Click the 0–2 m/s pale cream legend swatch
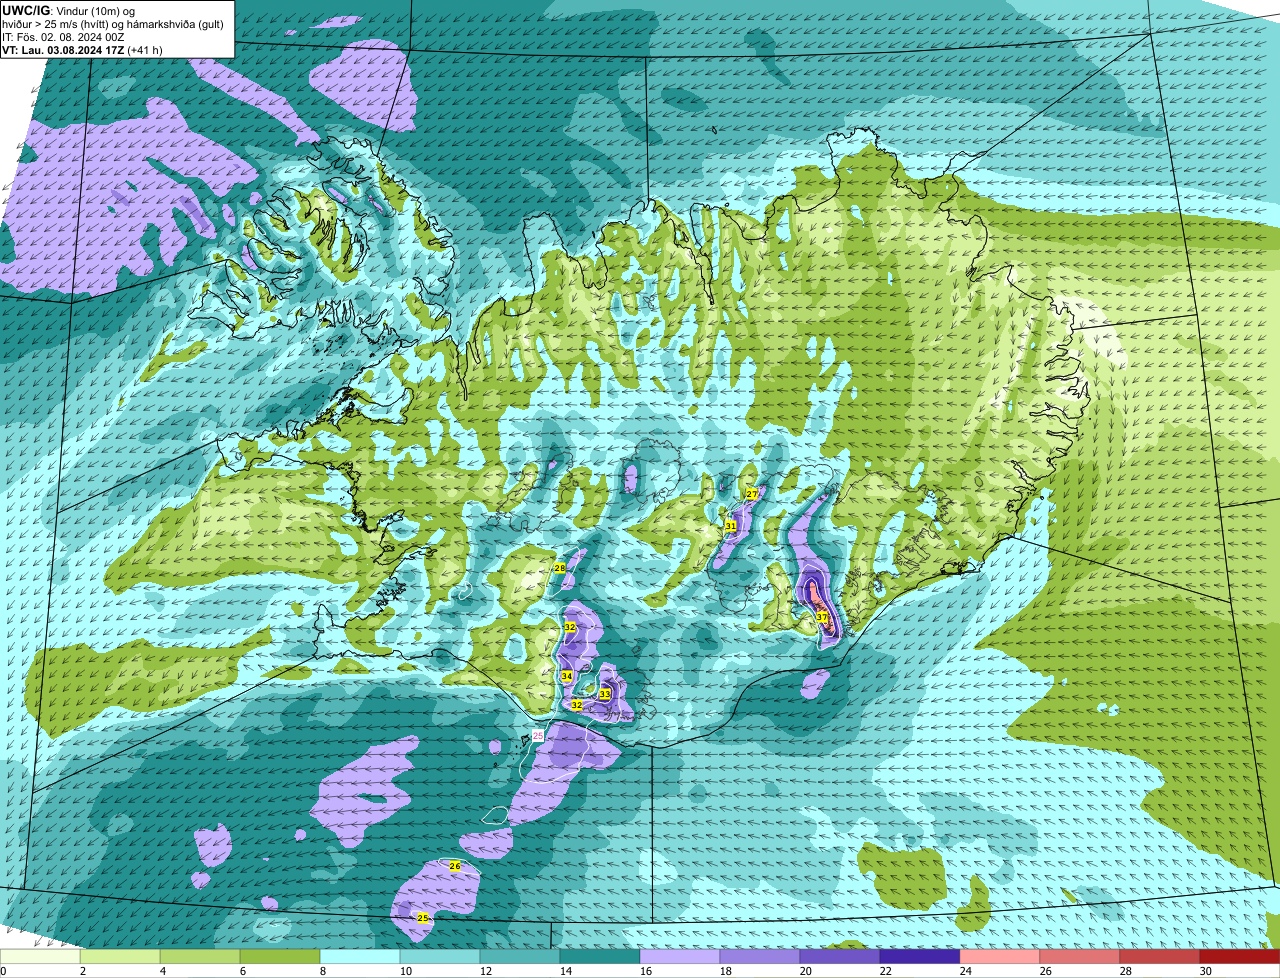 pos(40,956)
